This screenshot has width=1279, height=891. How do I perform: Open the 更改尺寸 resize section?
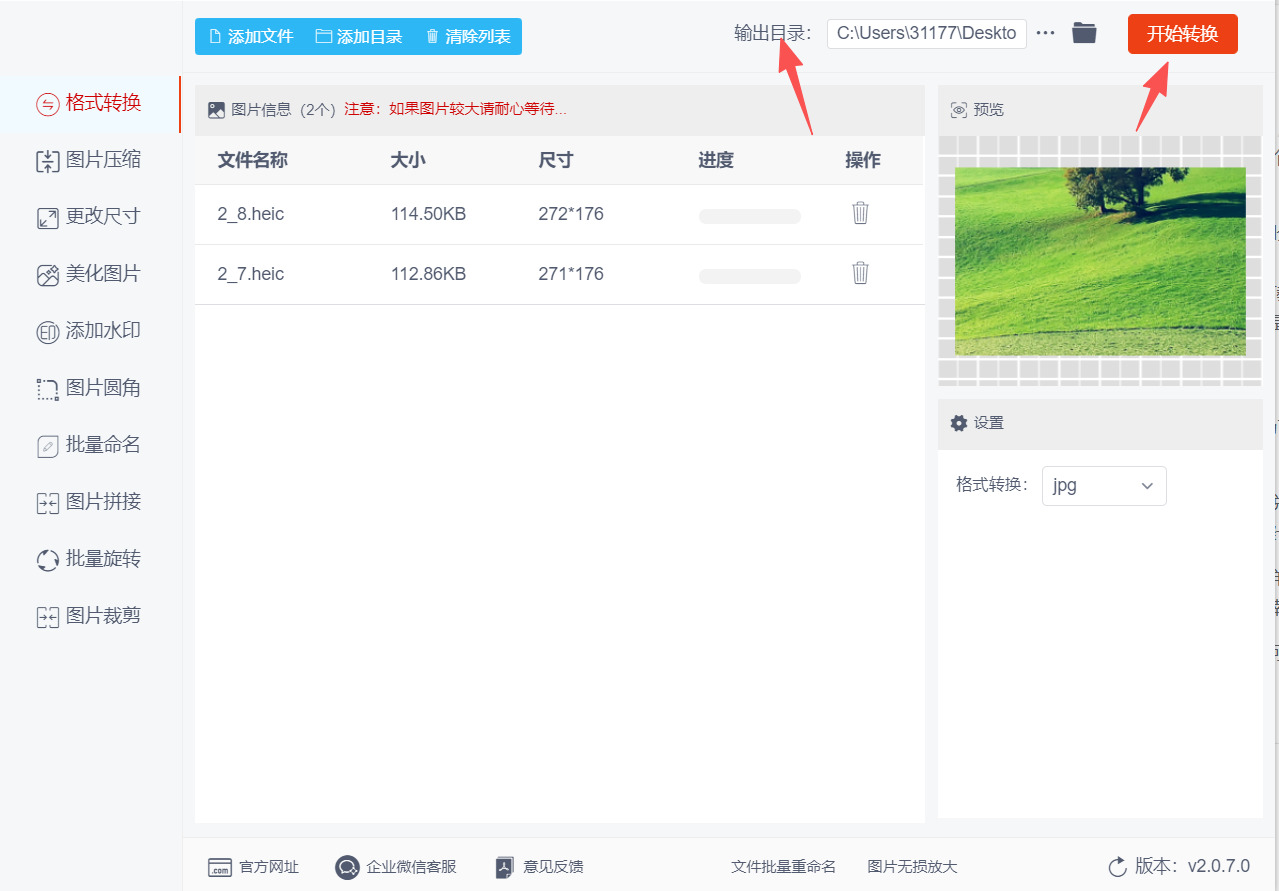click(x=90, y=217)
